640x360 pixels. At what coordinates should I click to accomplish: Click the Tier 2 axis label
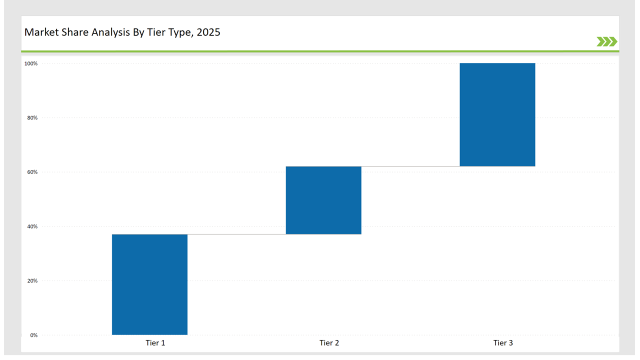tap(329, 343)
